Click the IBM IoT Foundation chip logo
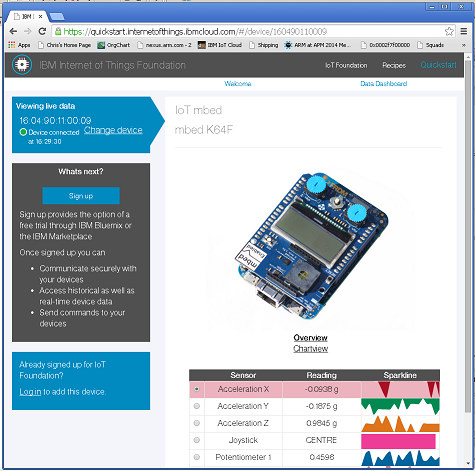This screenshot has height=471, width=475. tap(22, 65)
